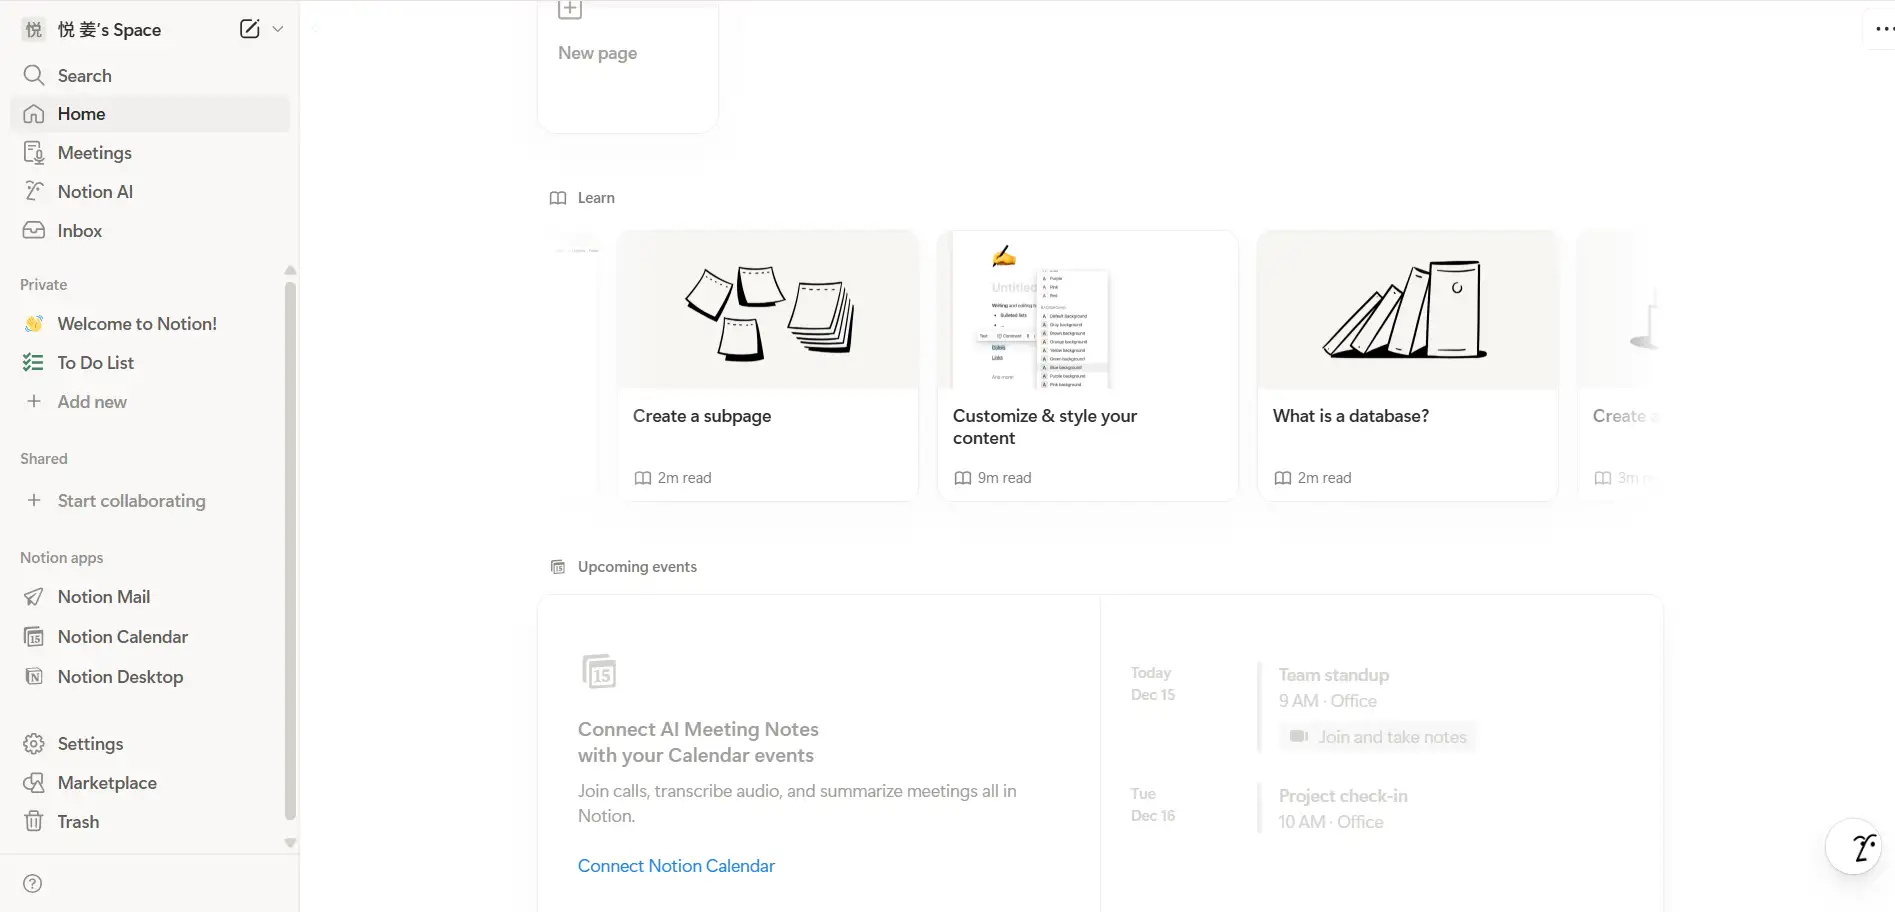
Task: Click the new page compose icon
Action: pos(249,29)
